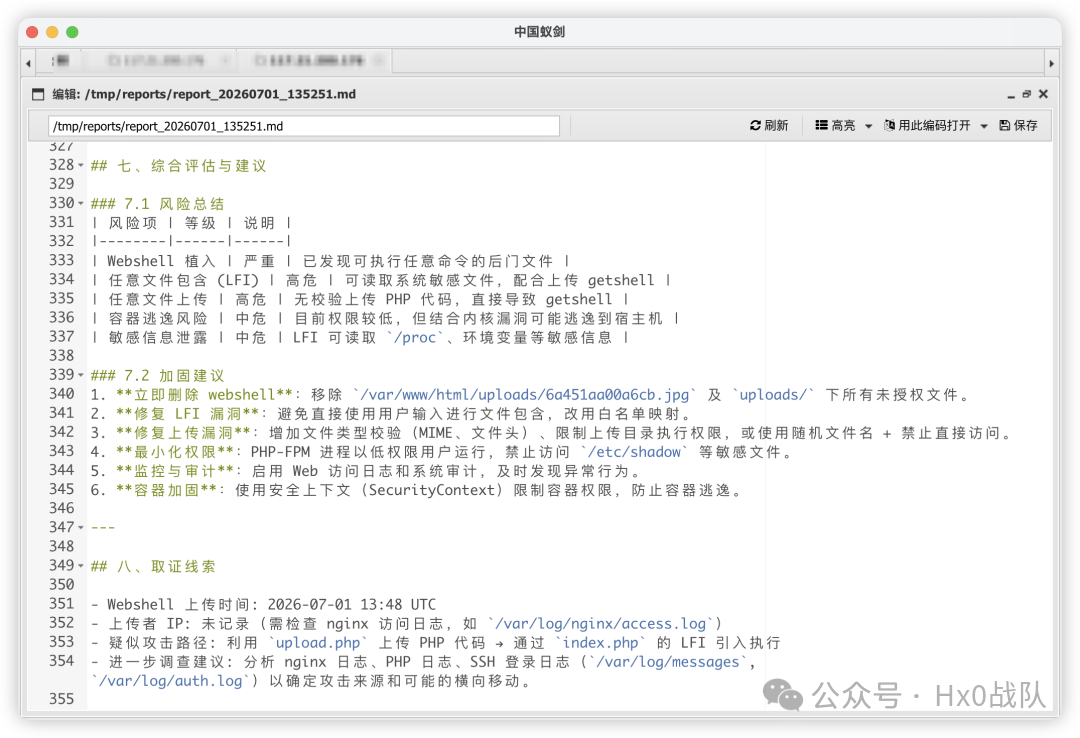This screenshot has height=738, width=1080.
Task: Click the `/var/log/messages` path
Action: click(668, 662)
